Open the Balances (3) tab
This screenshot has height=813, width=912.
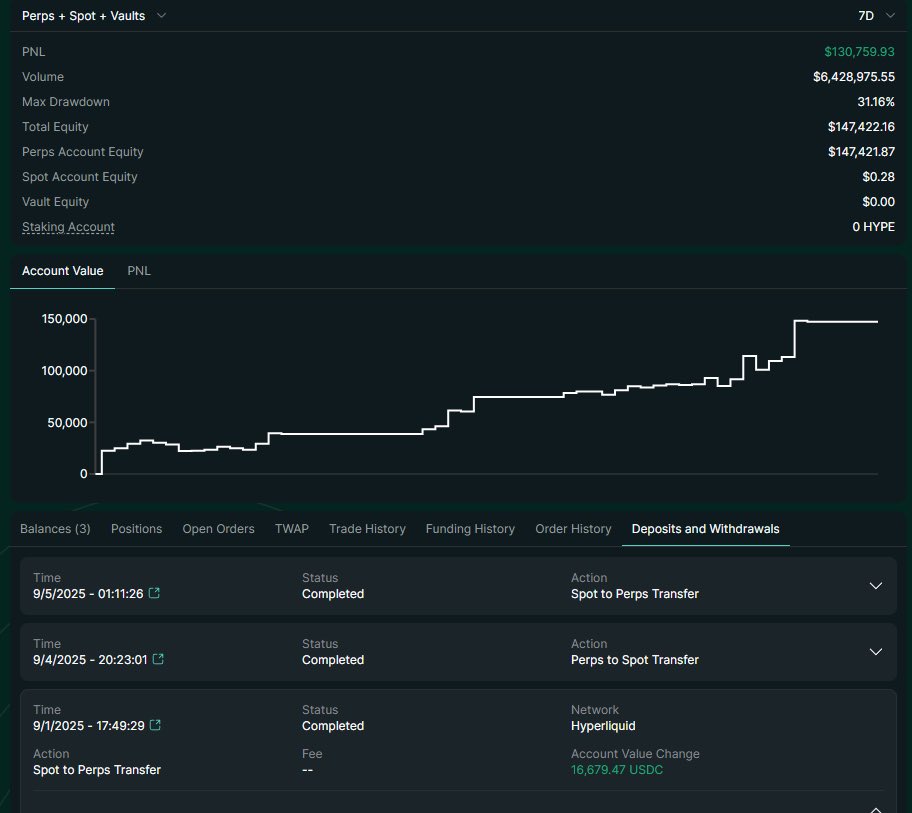coord(55,529)
